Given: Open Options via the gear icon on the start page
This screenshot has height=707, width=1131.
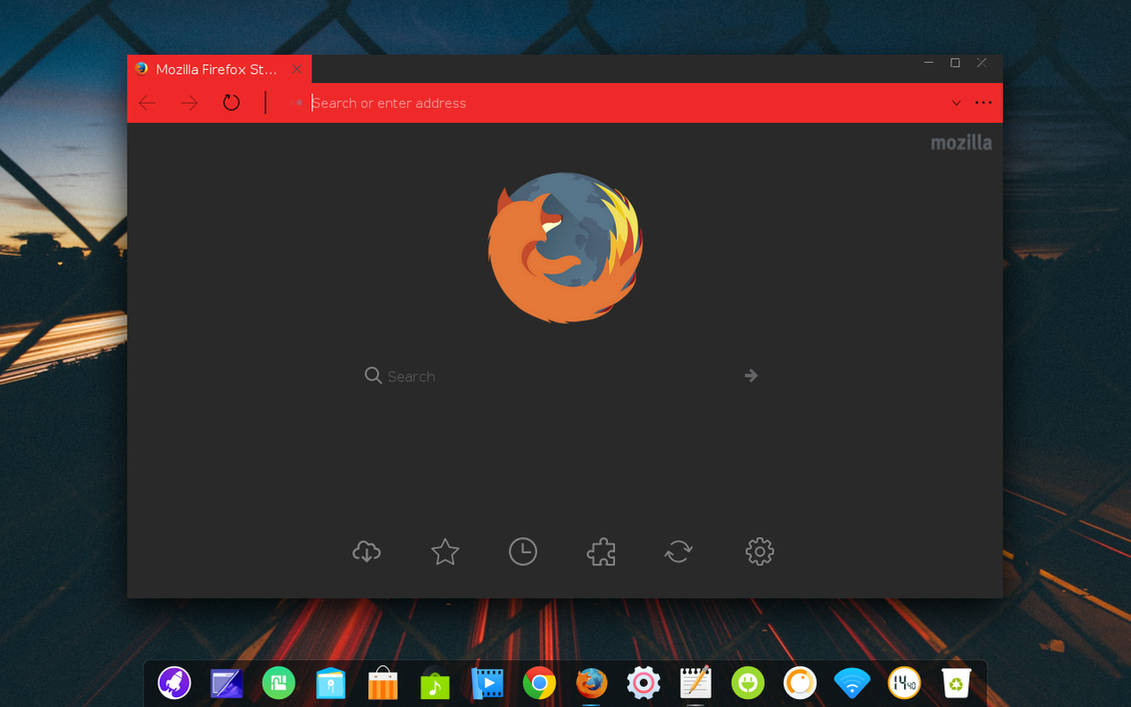Looking at the screenshot, I should click(x=760, y=552).
